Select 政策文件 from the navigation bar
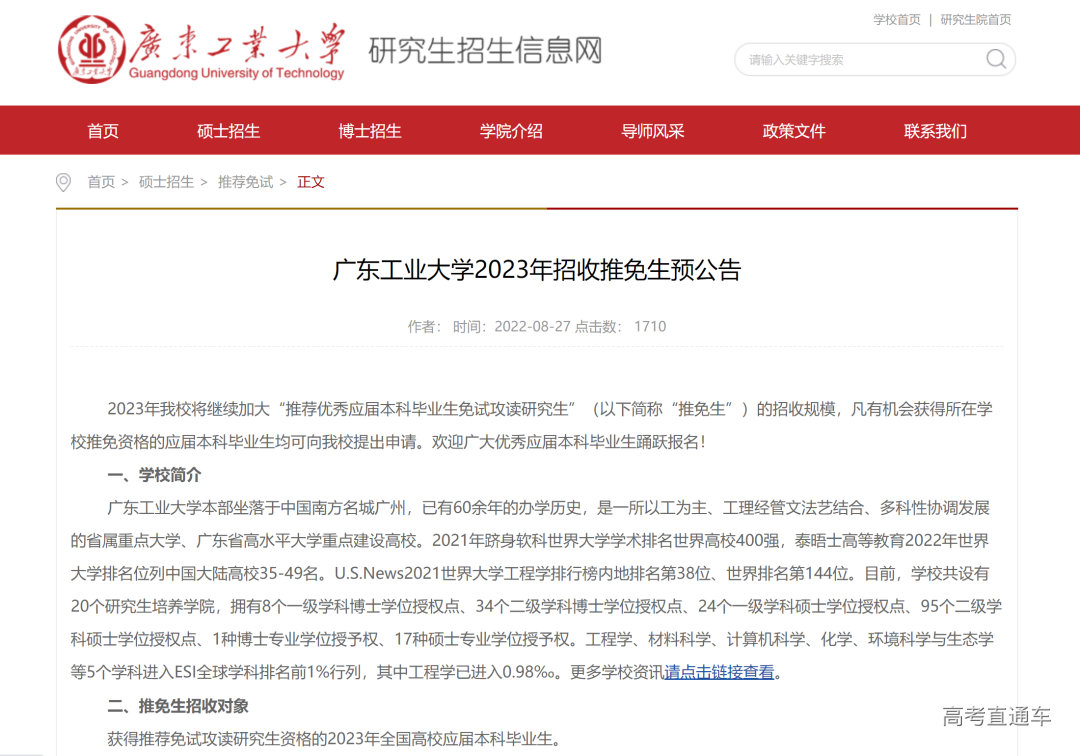1080x756 pixels. [792, 130]
